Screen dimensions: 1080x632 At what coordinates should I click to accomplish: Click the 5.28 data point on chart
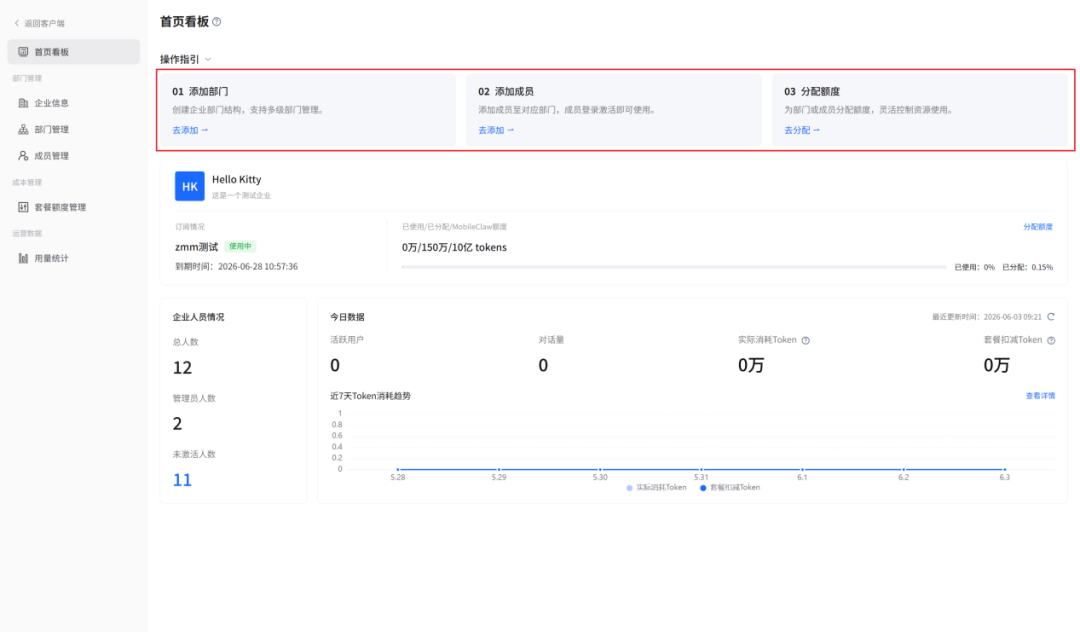tap(397, 470)
